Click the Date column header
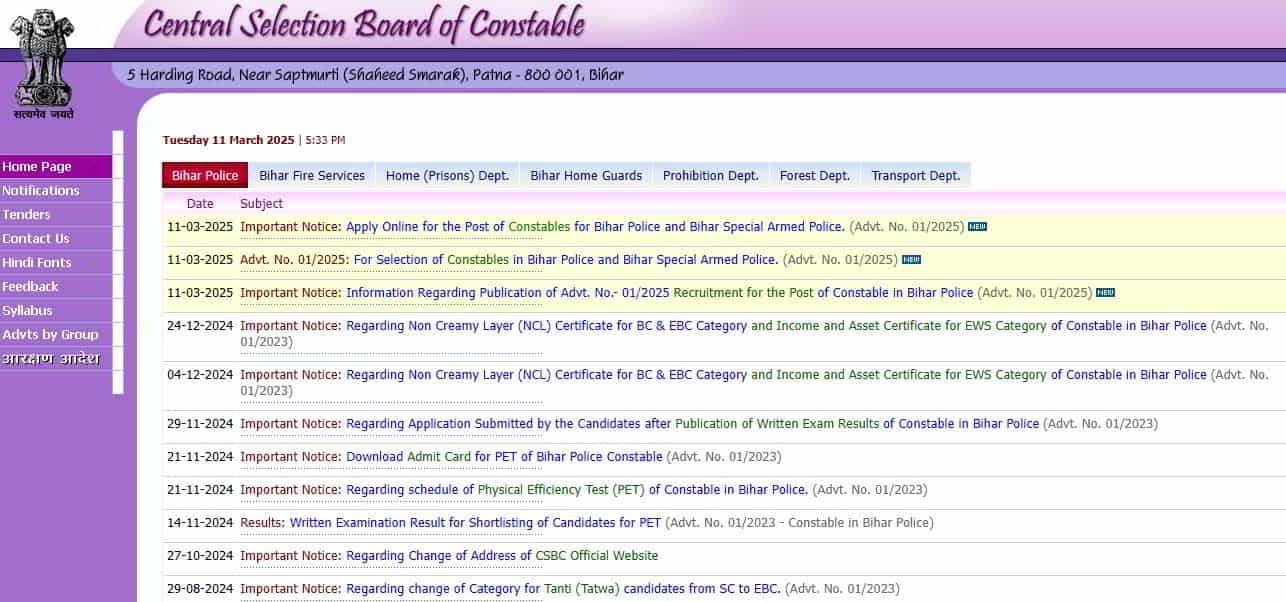Screen dimensions: 1286x602 click(200, 204)
